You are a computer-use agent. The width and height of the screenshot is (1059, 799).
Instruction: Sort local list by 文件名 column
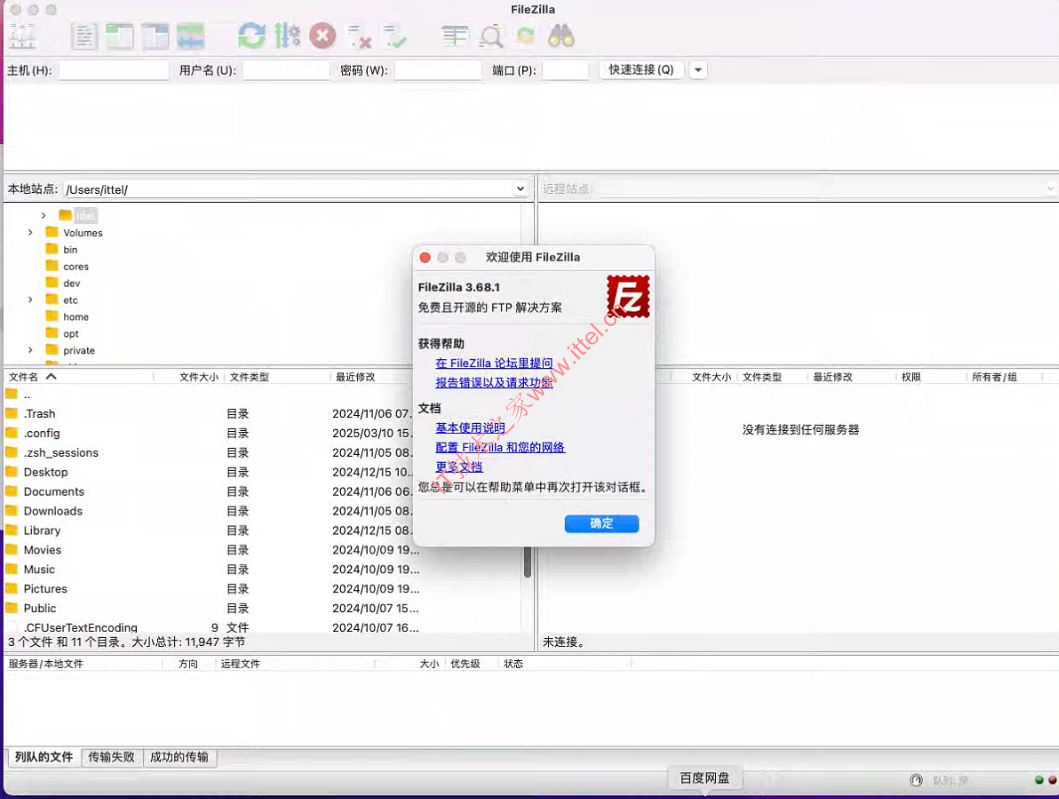pyautogui.click(x=80, y=377)
